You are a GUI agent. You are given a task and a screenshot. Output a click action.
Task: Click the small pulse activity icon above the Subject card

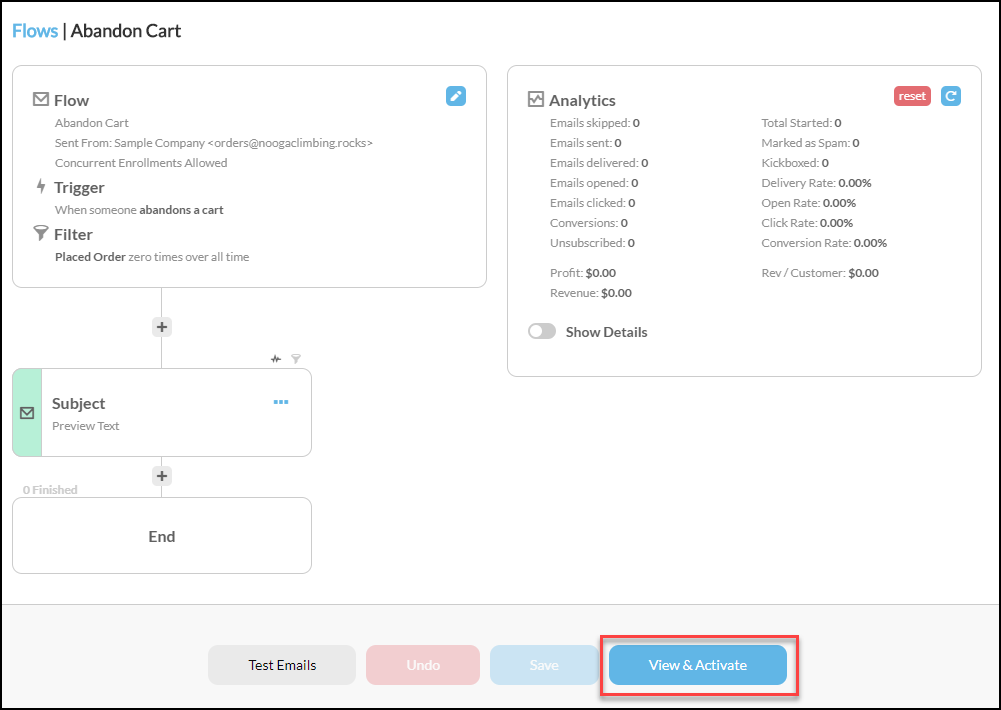276,359
